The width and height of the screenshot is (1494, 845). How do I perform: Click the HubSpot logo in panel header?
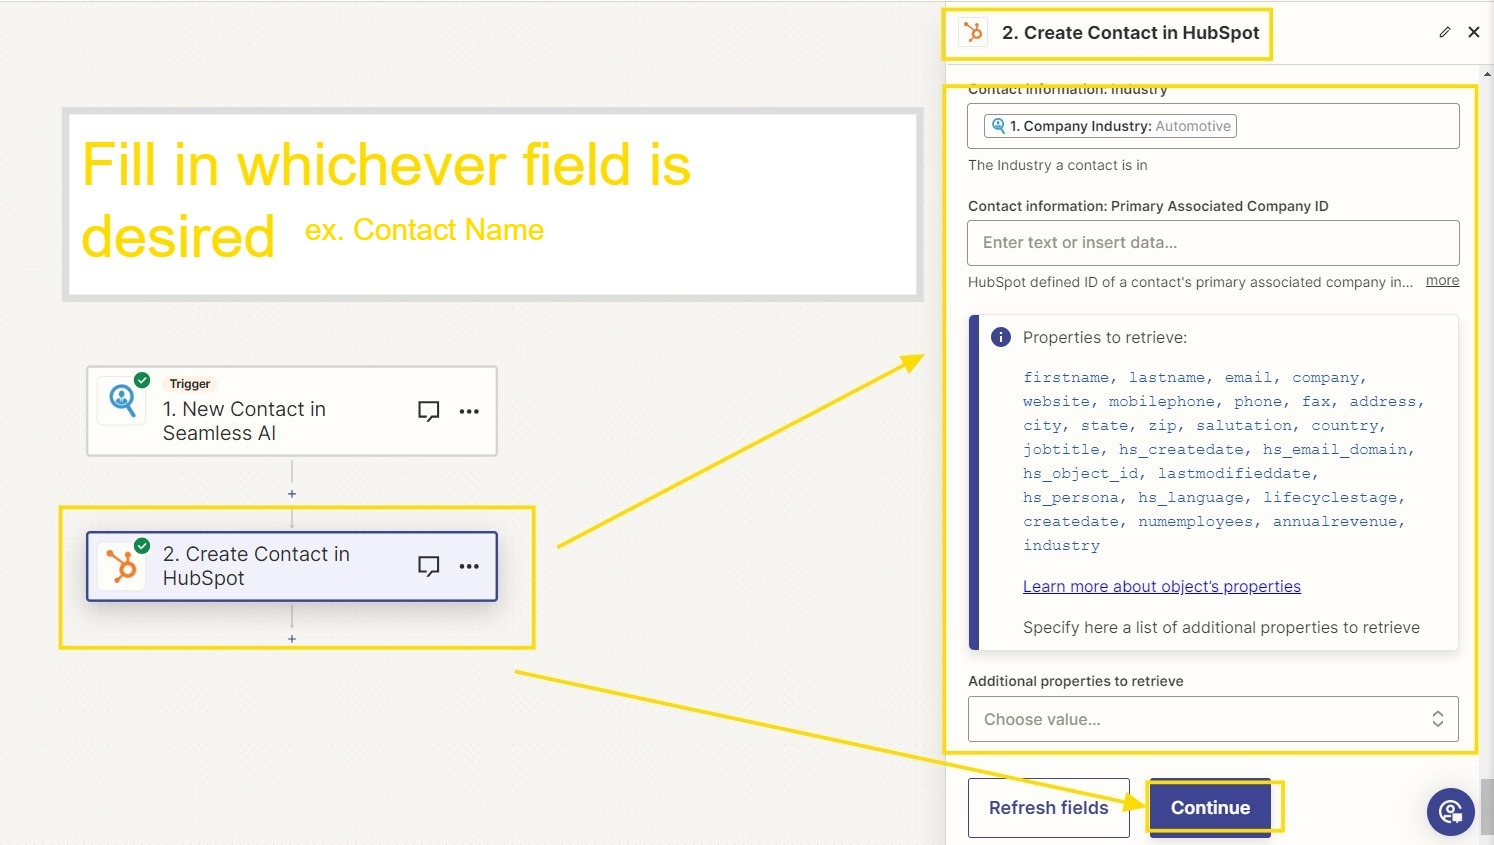pos(973,32)
